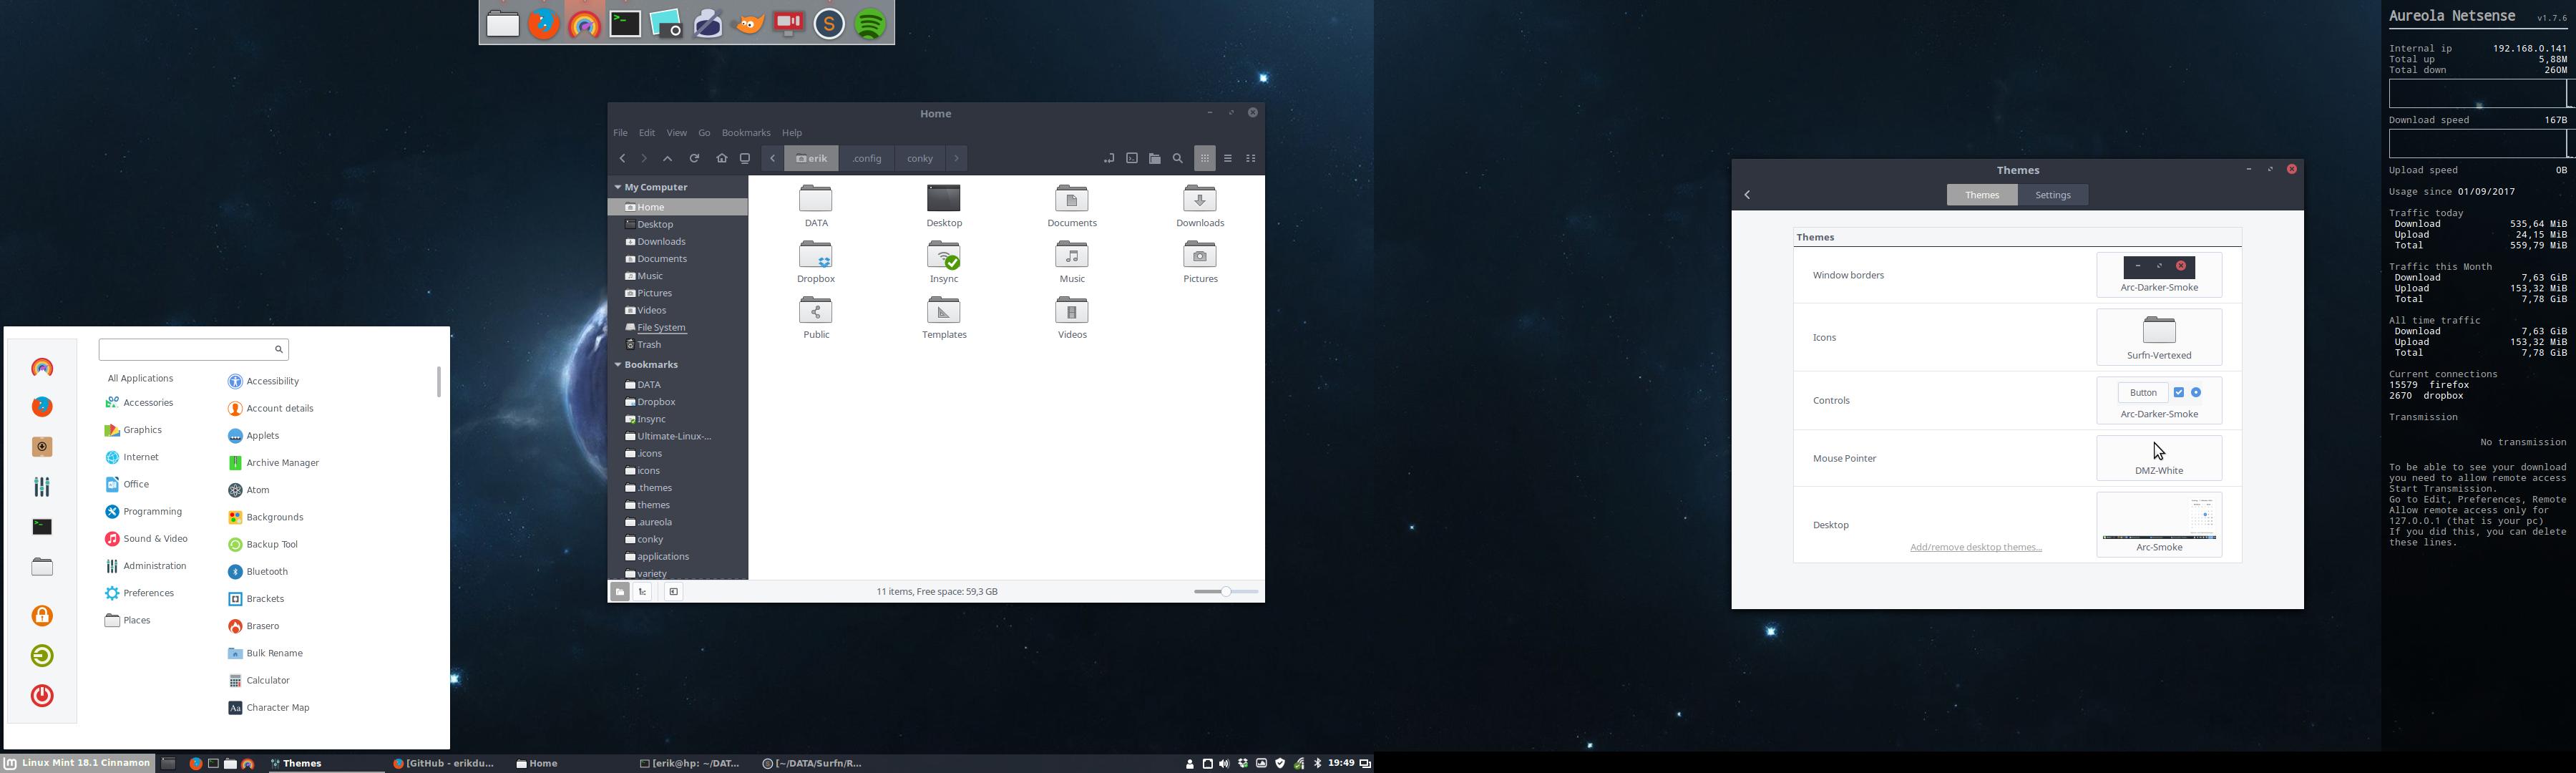This screenshot has width=2576, height=773.
Task: Open the Edit menu in file manager
Action: (x=647, y=133)
